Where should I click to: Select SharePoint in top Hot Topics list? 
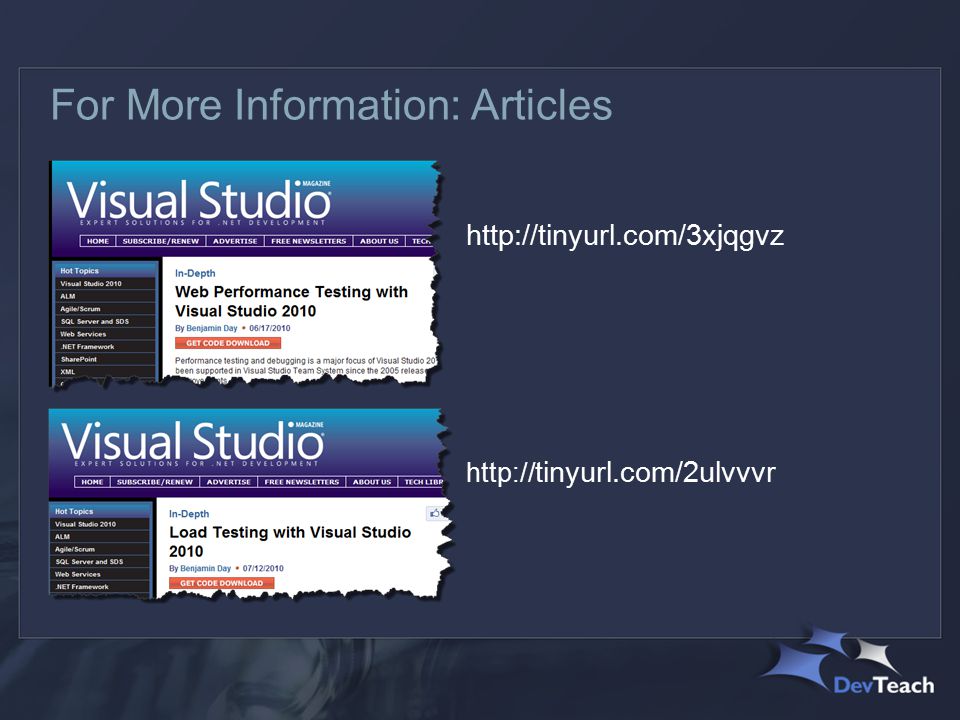point(105,359)
